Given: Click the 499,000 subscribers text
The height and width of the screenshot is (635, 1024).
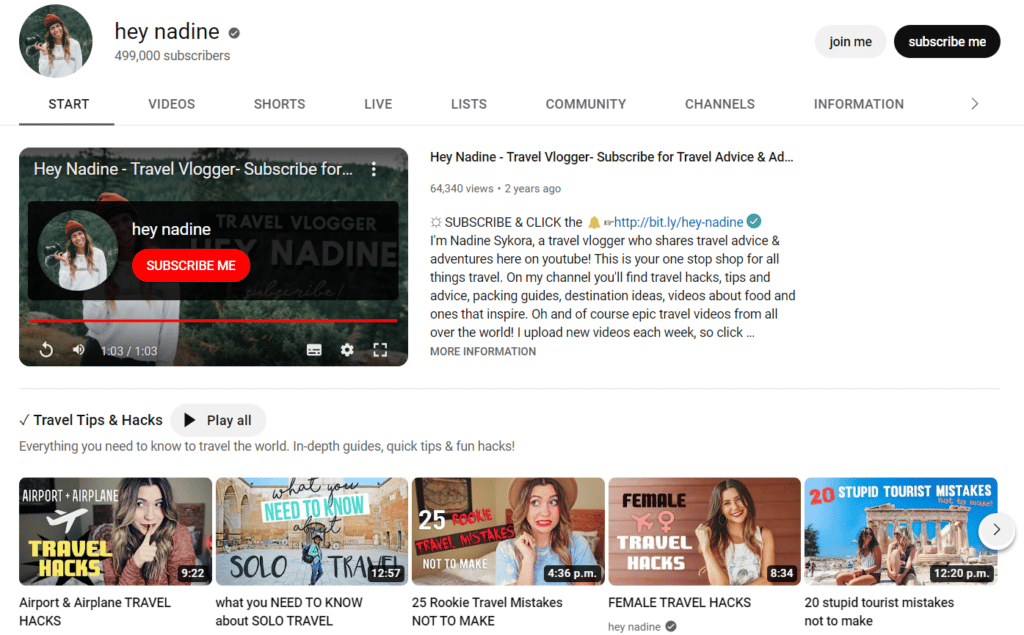Looking at the screenshot, I should pos(172,56).
